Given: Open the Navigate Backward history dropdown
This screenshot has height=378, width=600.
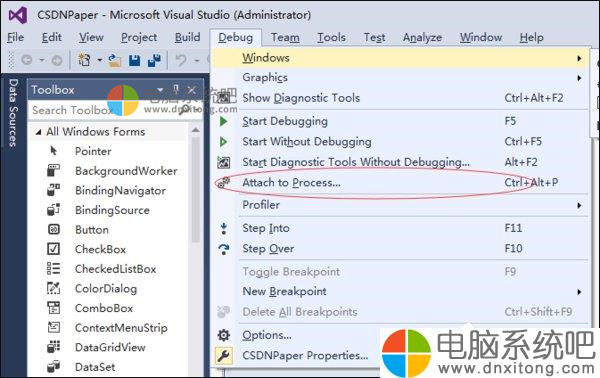Looking at the screenshot, I should pos(42,60).
